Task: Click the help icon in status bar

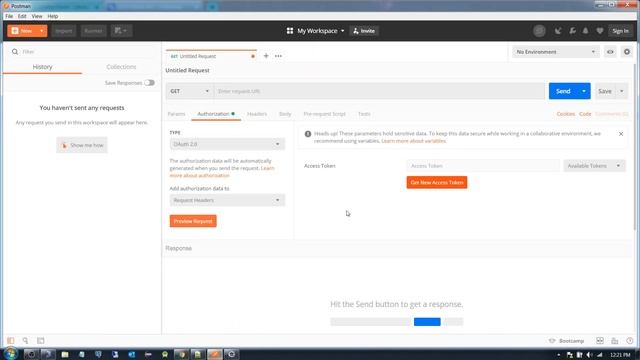Action: click(629, 340)
